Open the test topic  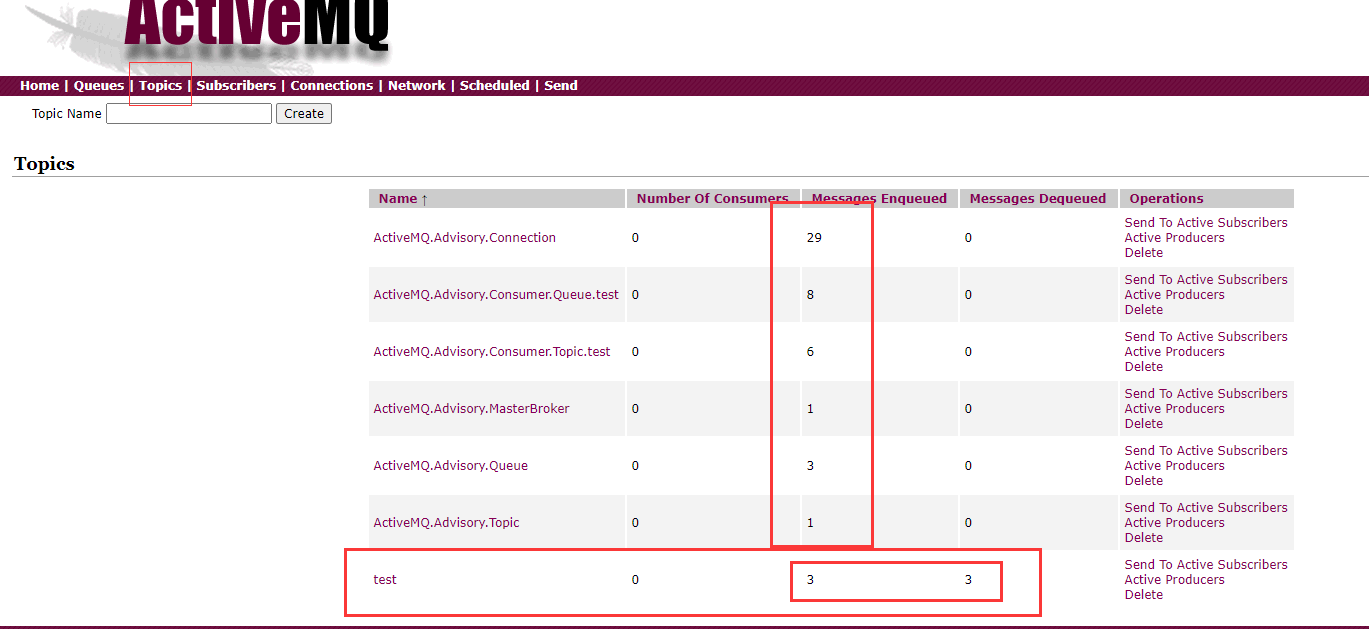385,580
